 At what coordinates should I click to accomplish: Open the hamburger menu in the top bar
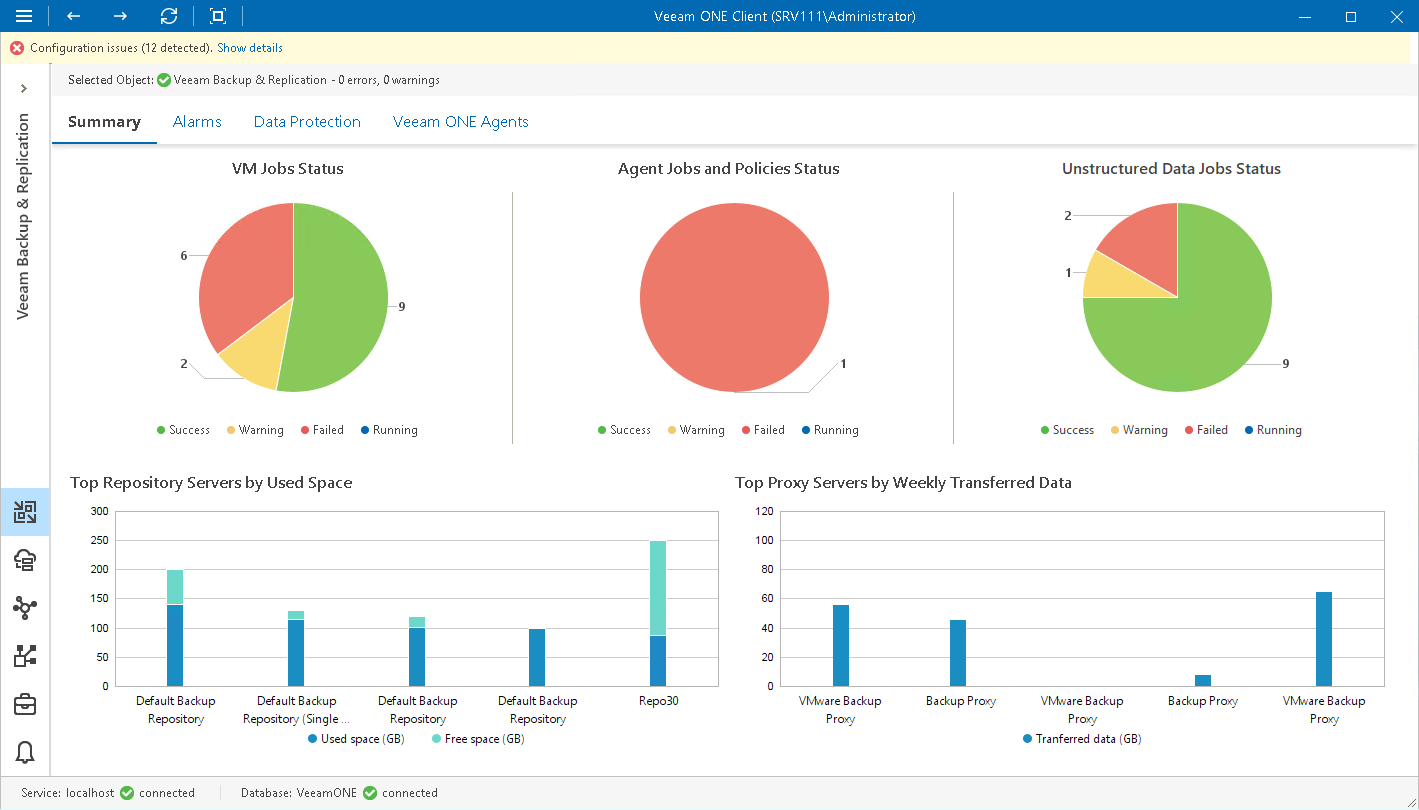[x=24, y=16]
